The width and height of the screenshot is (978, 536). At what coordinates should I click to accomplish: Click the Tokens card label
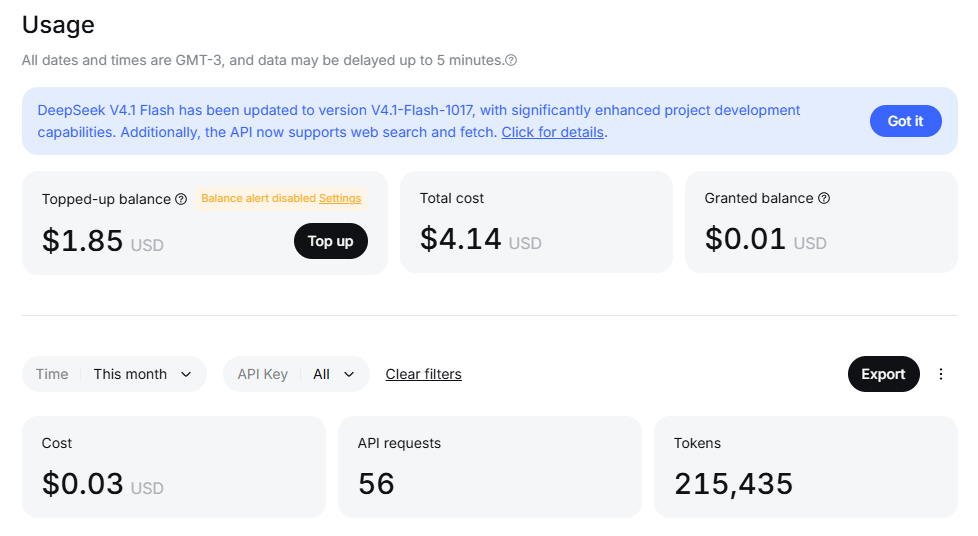(x=697, y=443)
